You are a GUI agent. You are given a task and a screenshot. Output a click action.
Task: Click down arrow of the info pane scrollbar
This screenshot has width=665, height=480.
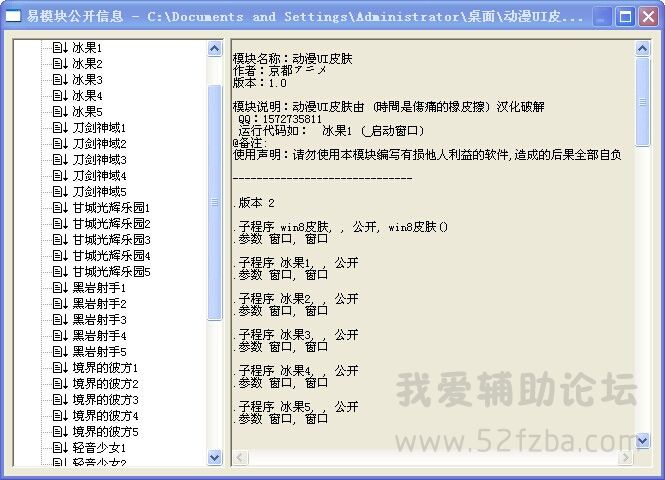(x=643, y=441)
